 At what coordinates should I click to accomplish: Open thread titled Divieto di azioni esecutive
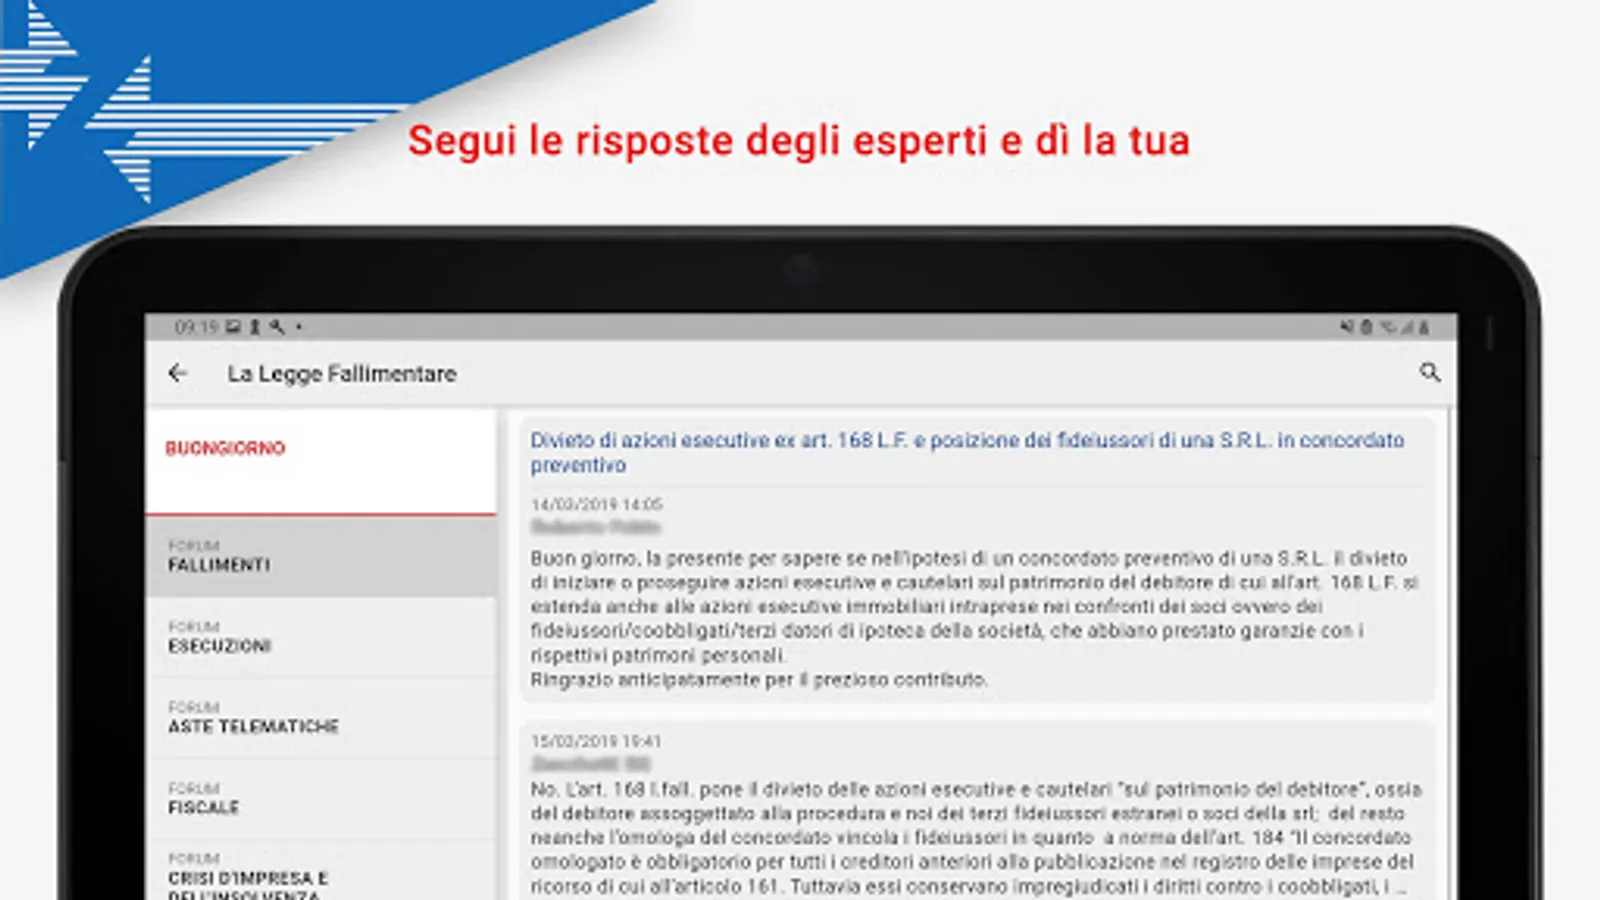(x=967, y=452)
